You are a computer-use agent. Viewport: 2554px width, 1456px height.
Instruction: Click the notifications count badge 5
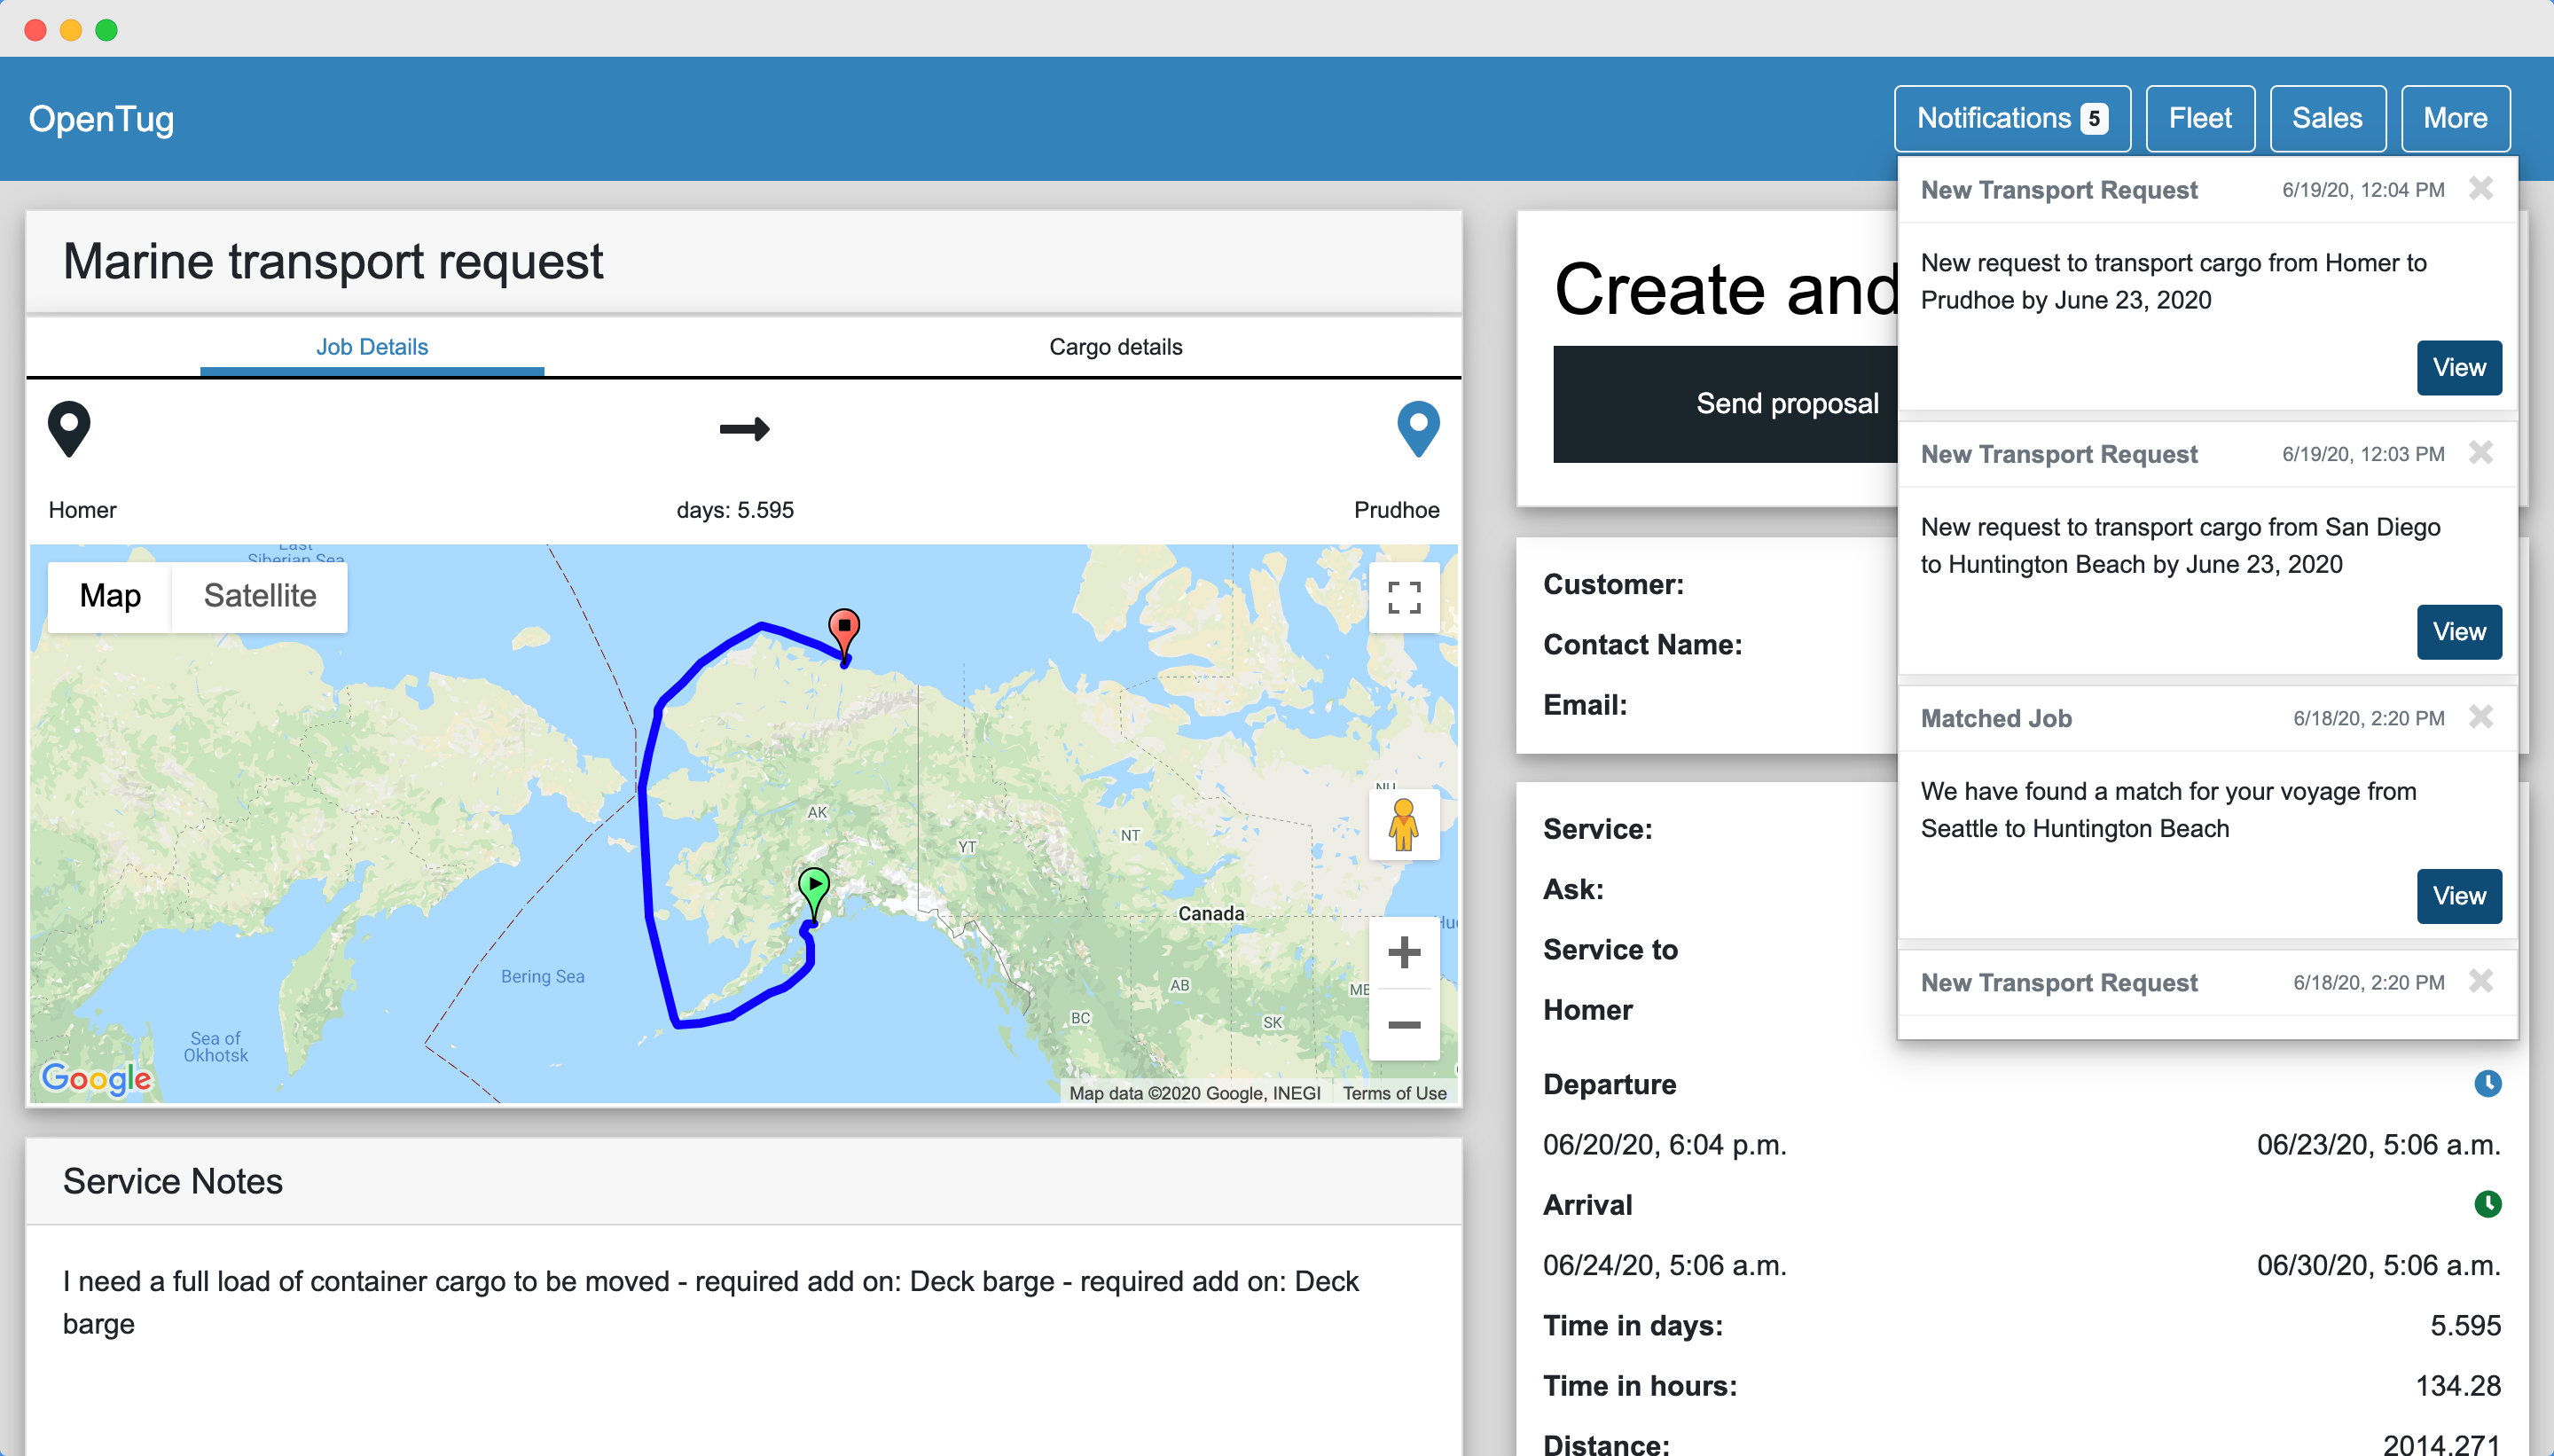tap(2094, 119)
